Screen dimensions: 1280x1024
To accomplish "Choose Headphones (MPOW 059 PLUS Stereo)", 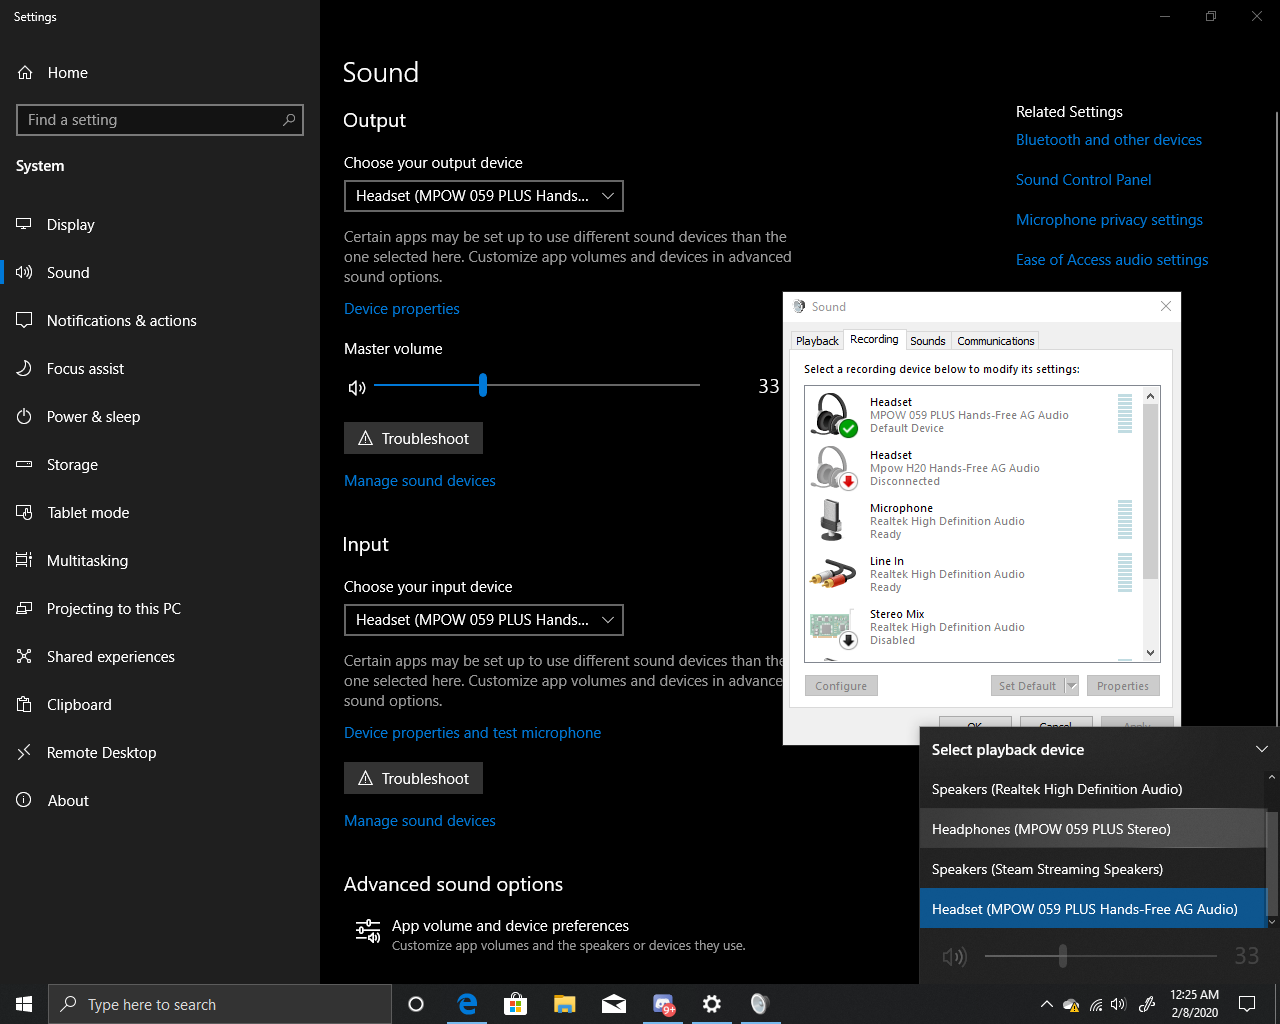I will coord(1093,829).
